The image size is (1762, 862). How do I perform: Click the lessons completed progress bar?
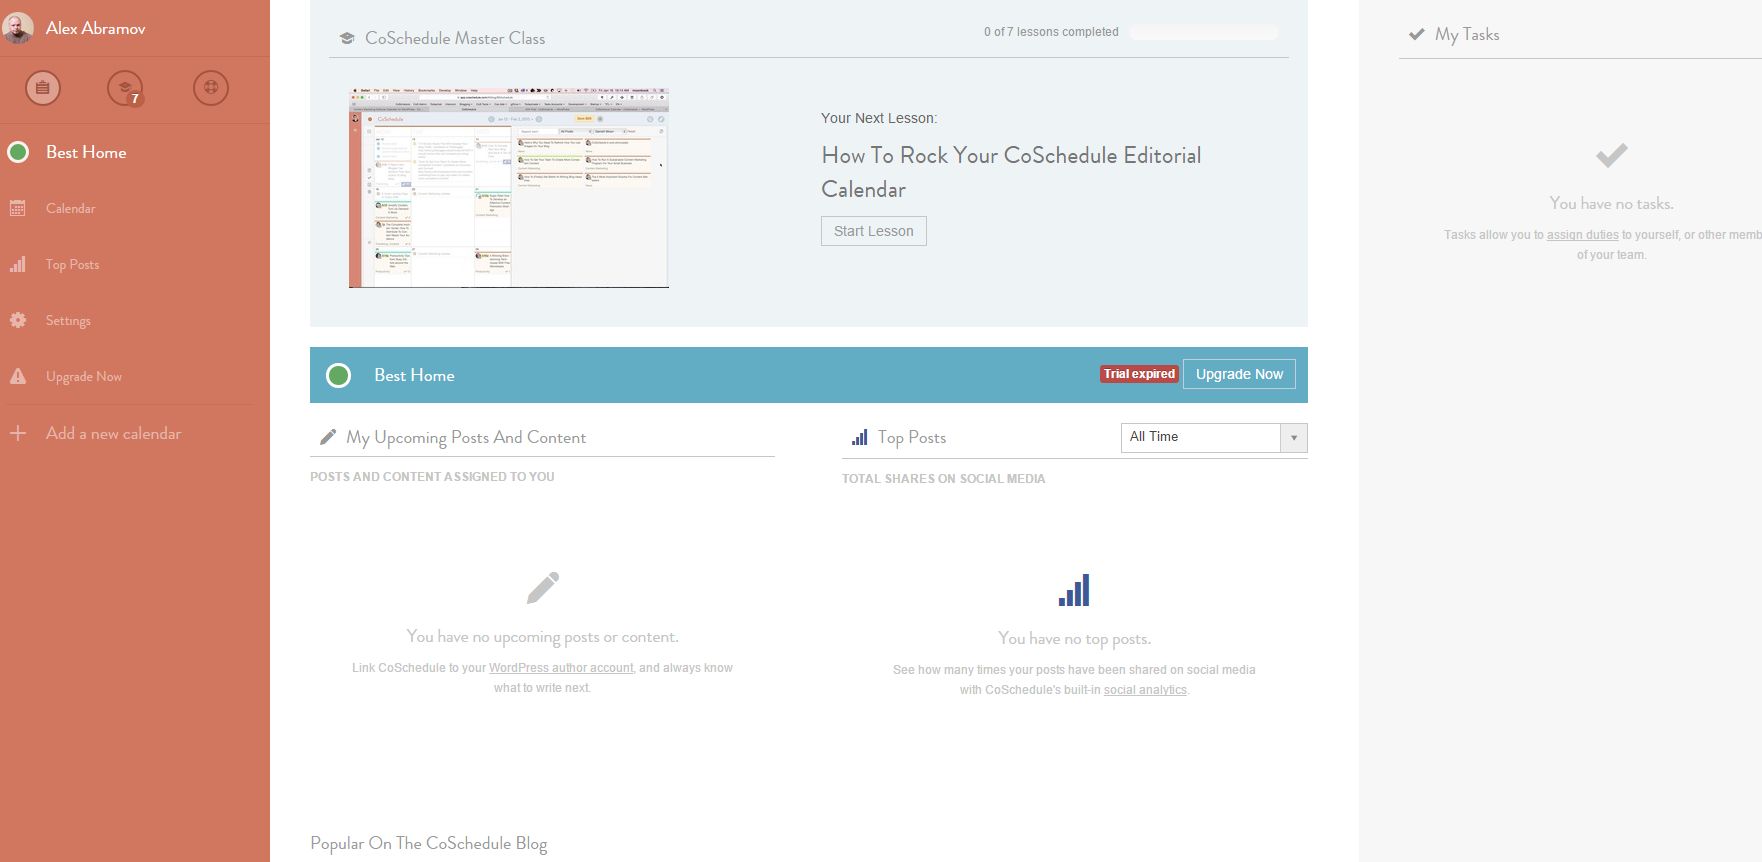(1204, 32)
